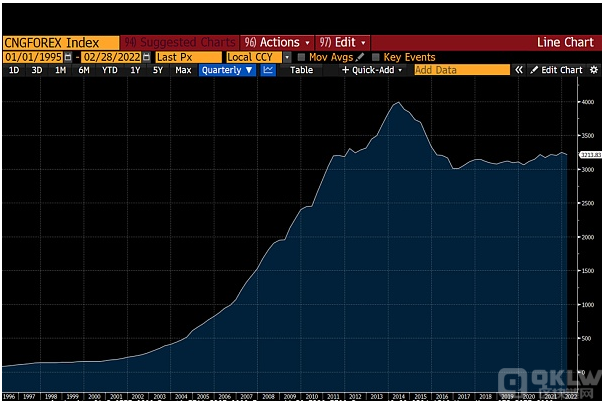607x404 pixels.
Task: Open 90) Suggested Charts
Action: click(179, 43)
